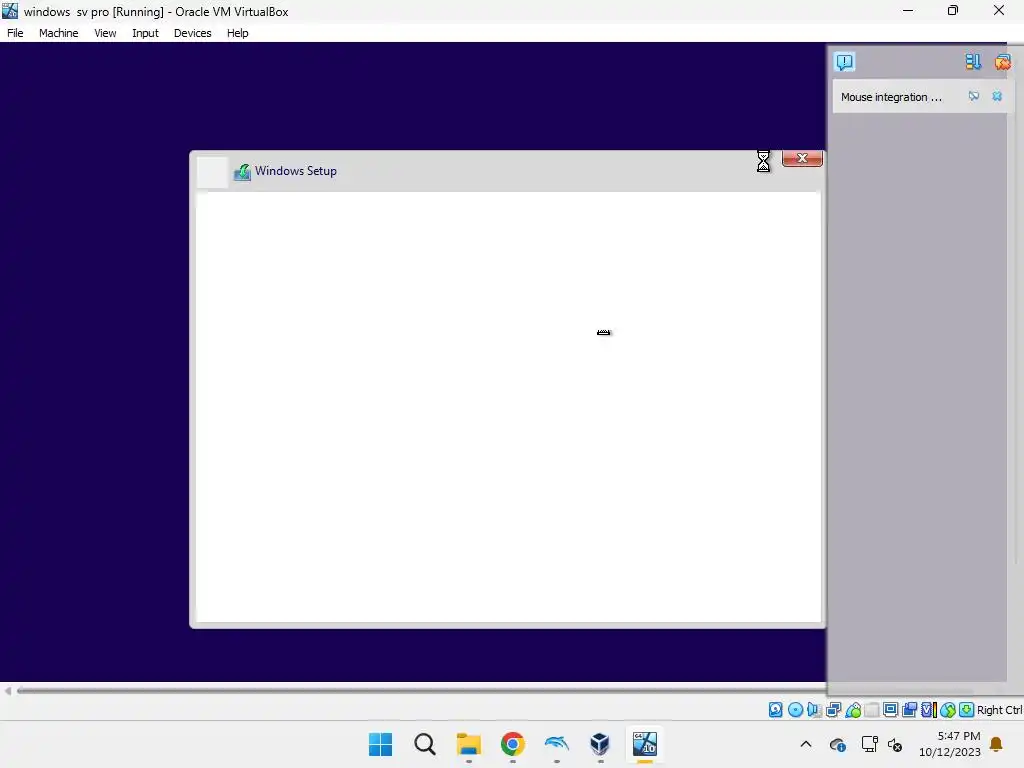Click the help icon on Mouse integration notification
This screenshot has height=768, width=1024.
pos(974,96)
